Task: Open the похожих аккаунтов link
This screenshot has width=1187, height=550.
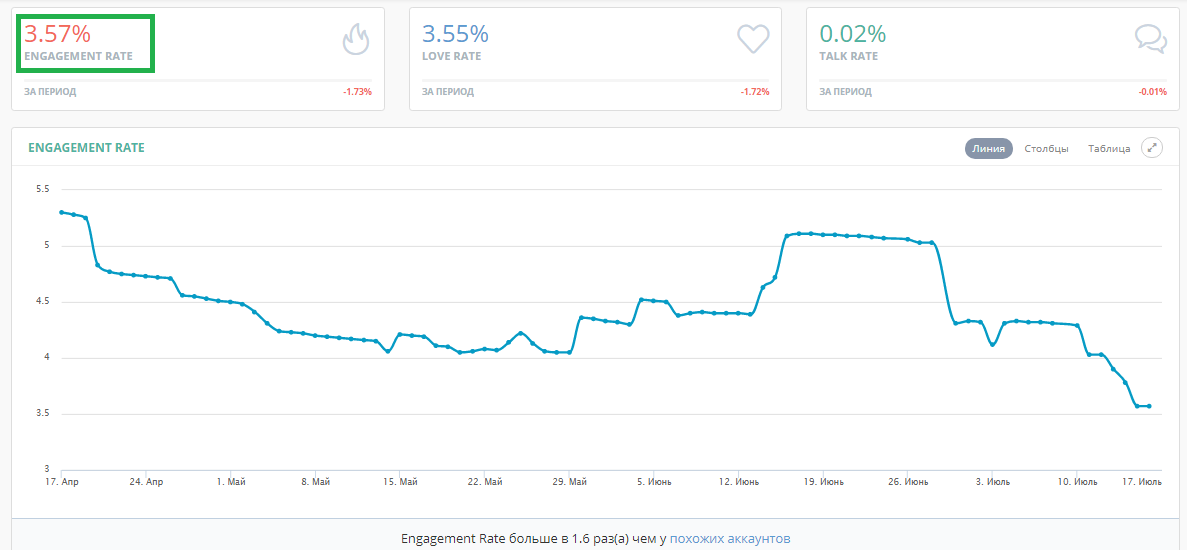Action: (x=729, y=538)
